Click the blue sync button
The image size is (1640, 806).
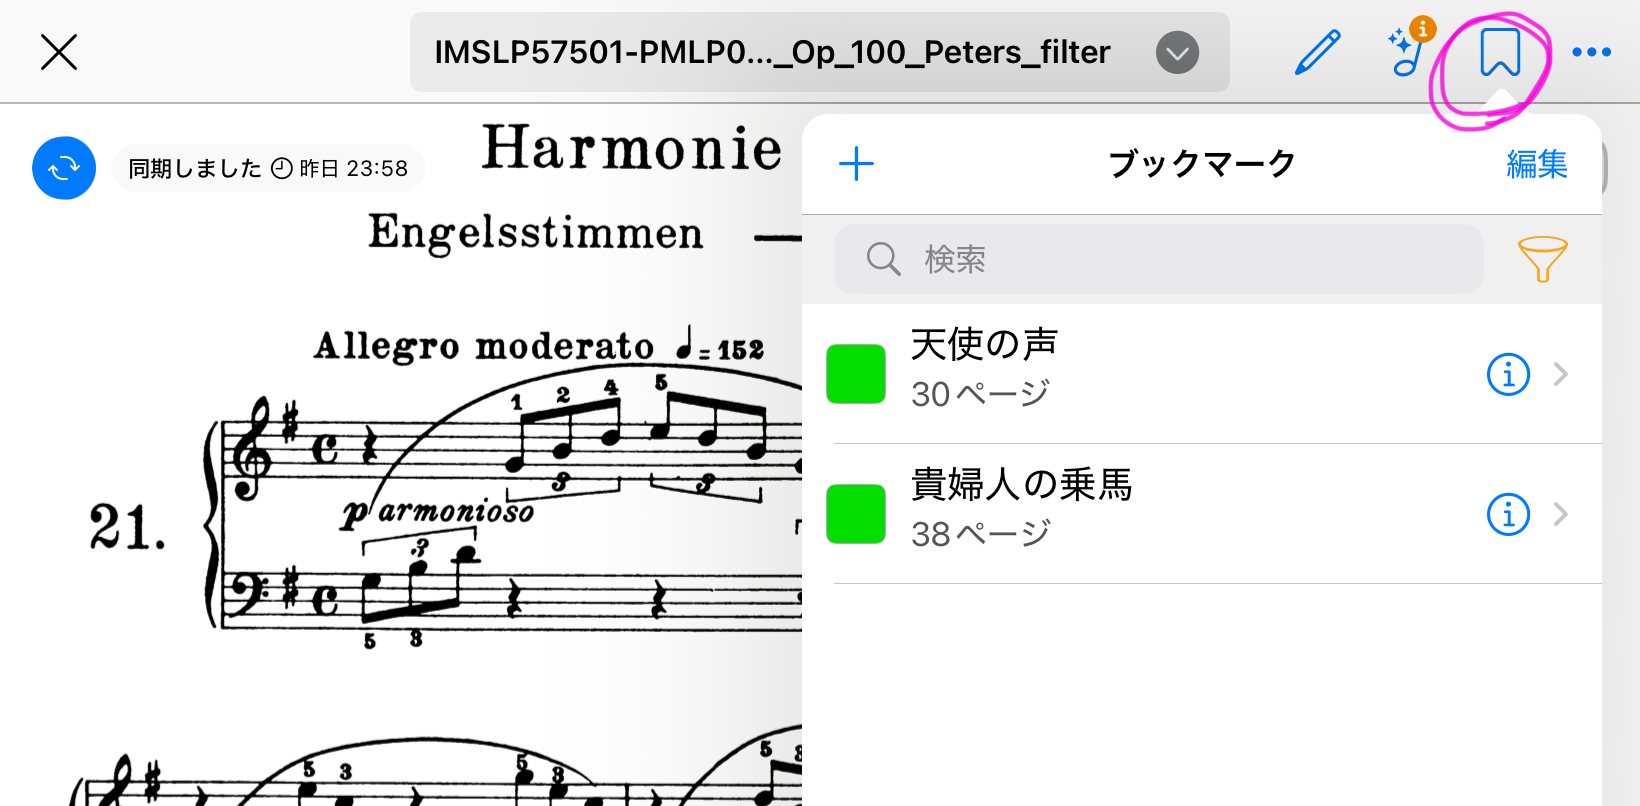coord(64,168)
